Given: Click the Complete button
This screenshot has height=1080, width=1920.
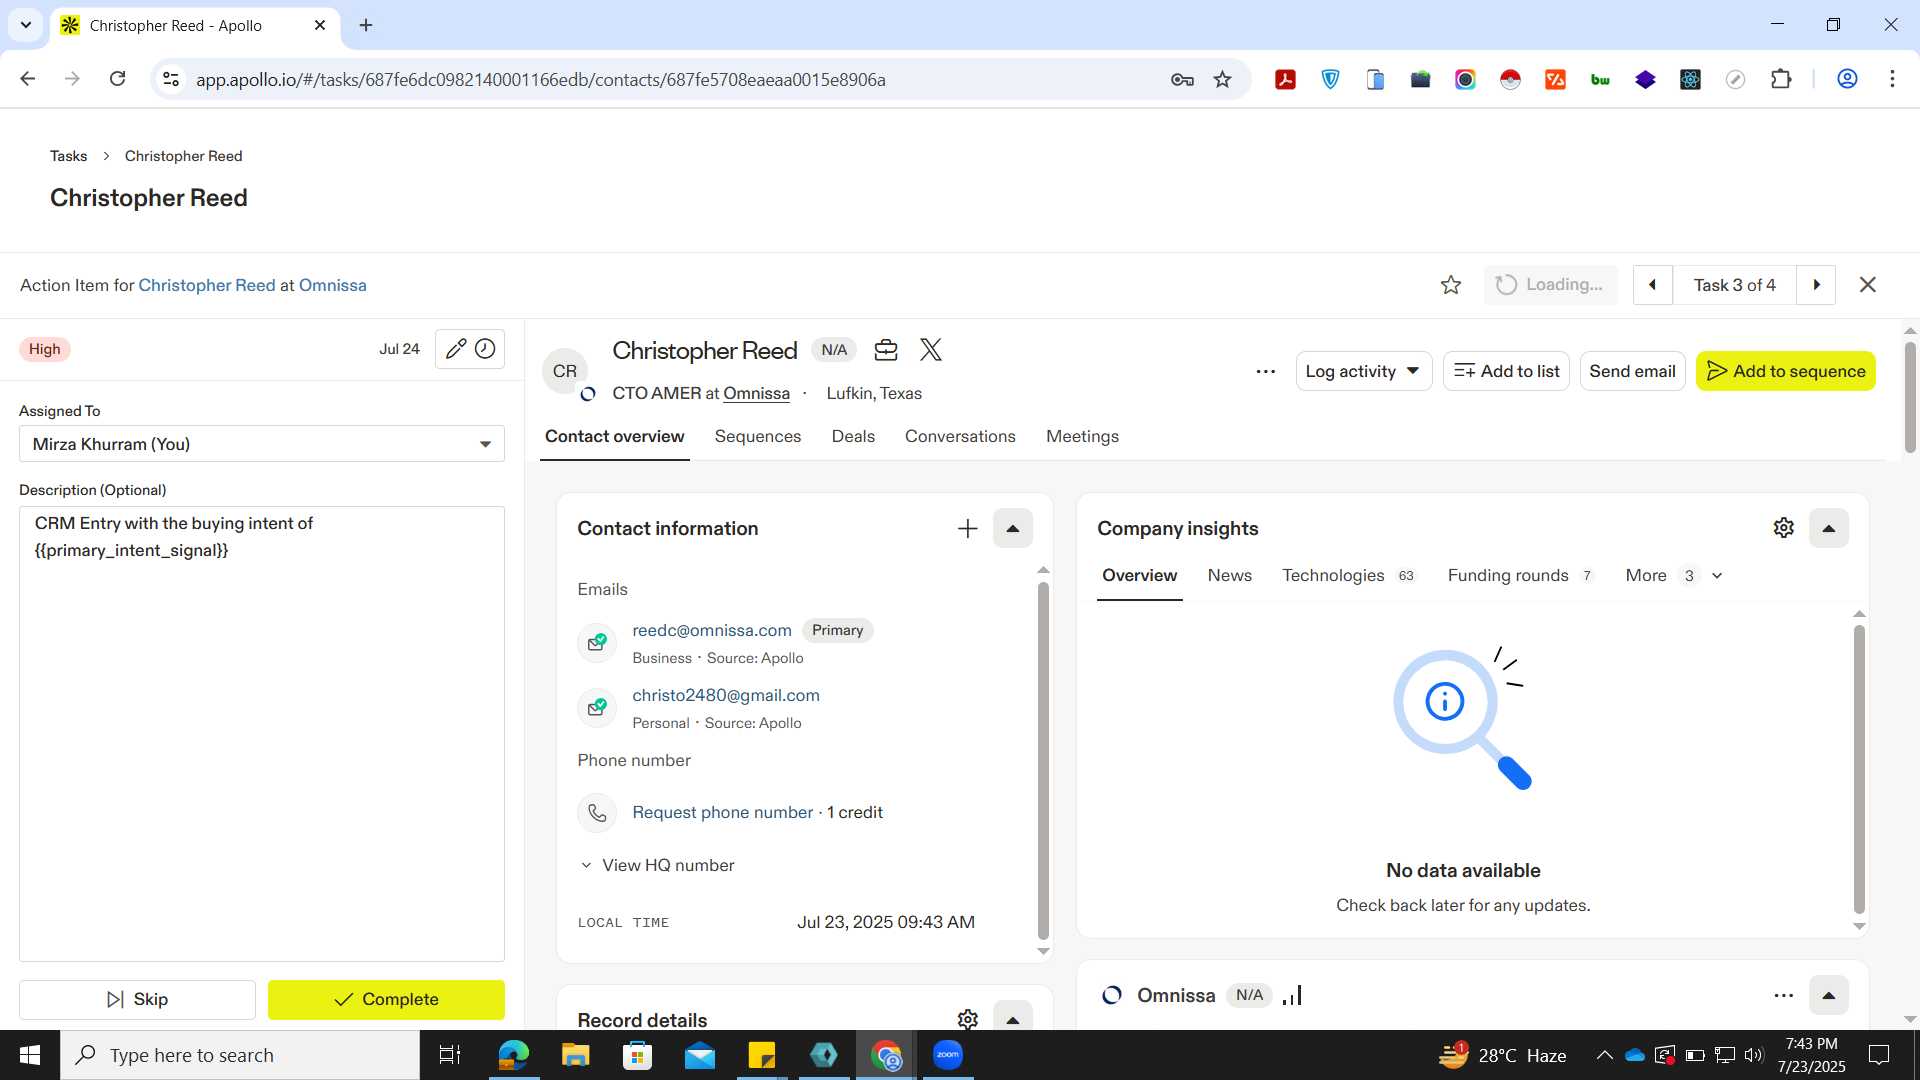Looking at the screenshot, I should (x=386, y=1000).
